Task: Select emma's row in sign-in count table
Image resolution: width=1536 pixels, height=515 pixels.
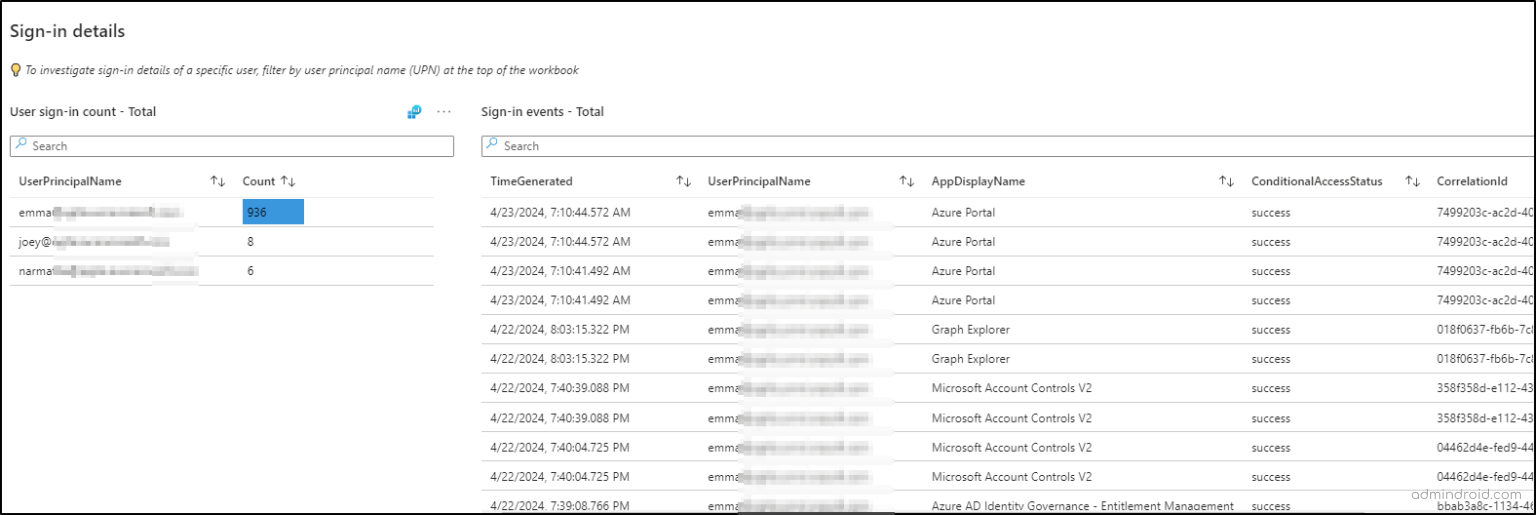Action: pyautogui.click(x=222, y=212)
